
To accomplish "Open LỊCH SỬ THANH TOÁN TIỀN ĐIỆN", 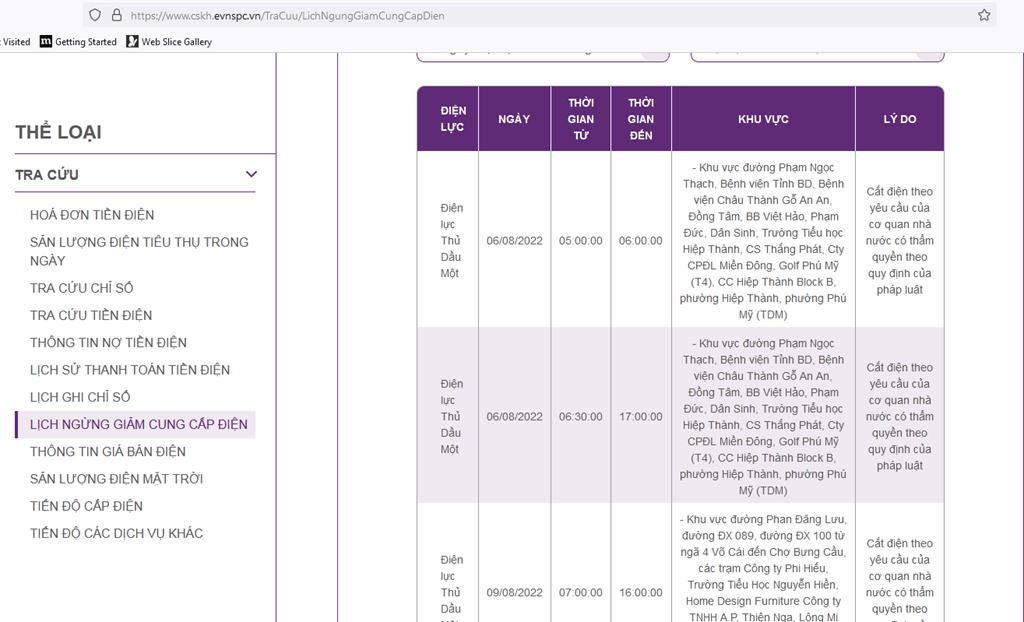I will point(130,370).
